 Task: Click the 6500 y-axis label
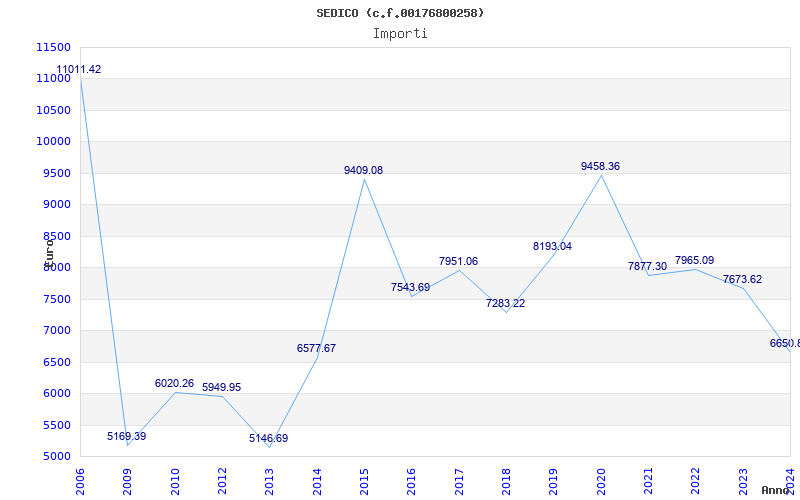pyautogui.click(x=56, y=362)
